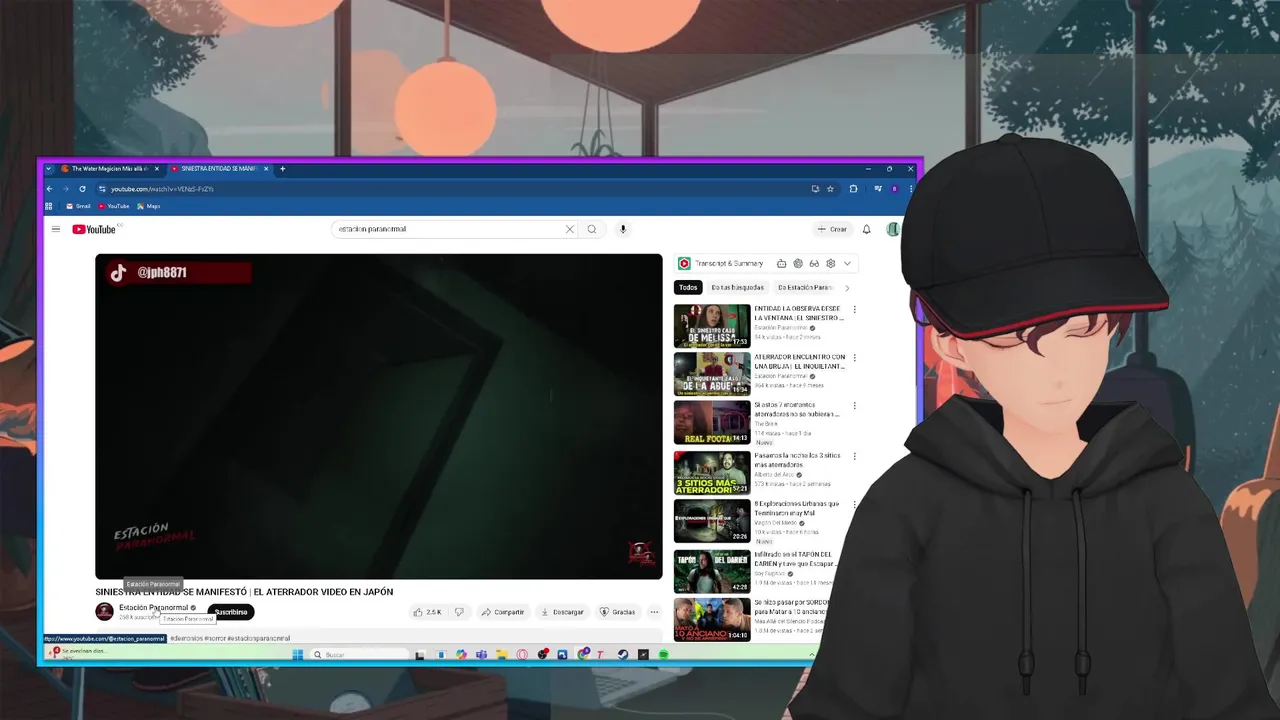1280x720 pixels.
Task: Open options for 'Pasamos la noche' video
Action: [x=854, y=457]
